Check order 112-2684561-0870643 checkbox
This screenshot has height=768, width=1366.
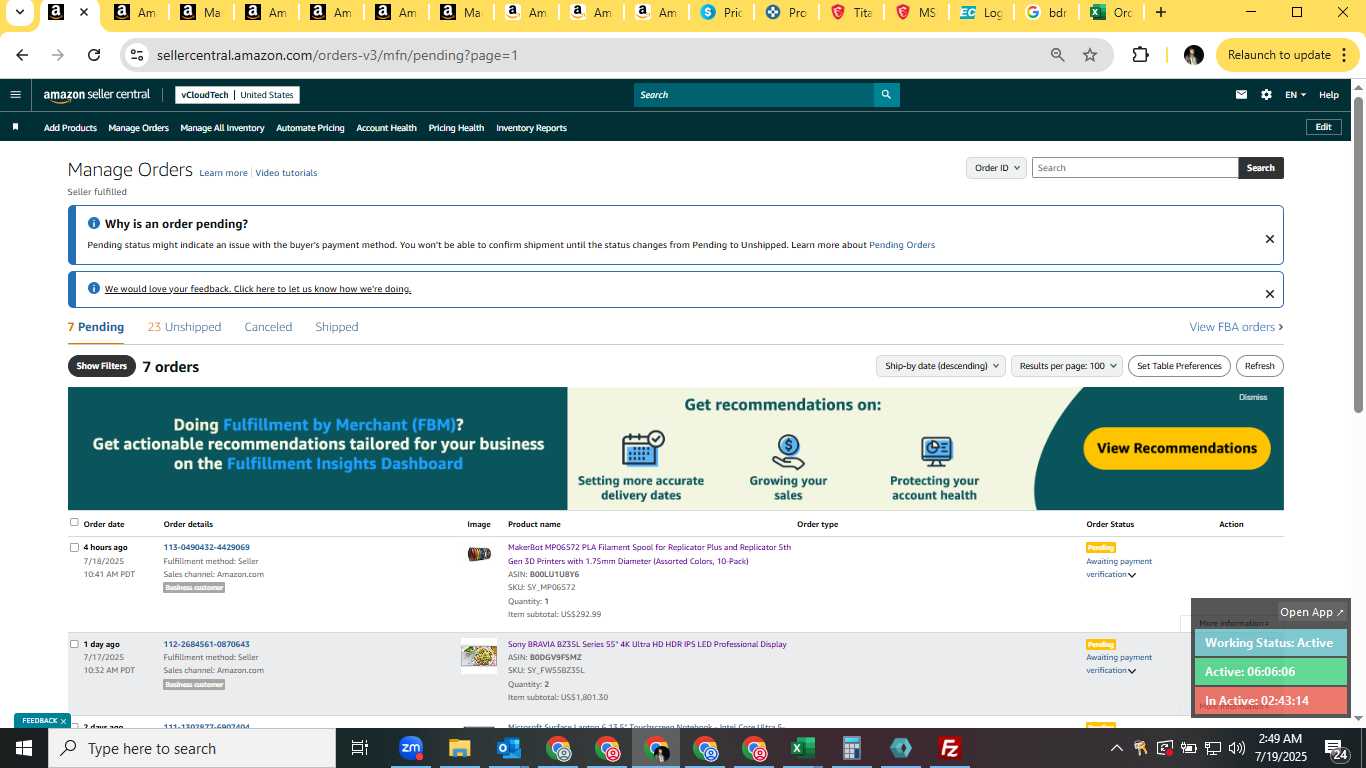point(74,644)
